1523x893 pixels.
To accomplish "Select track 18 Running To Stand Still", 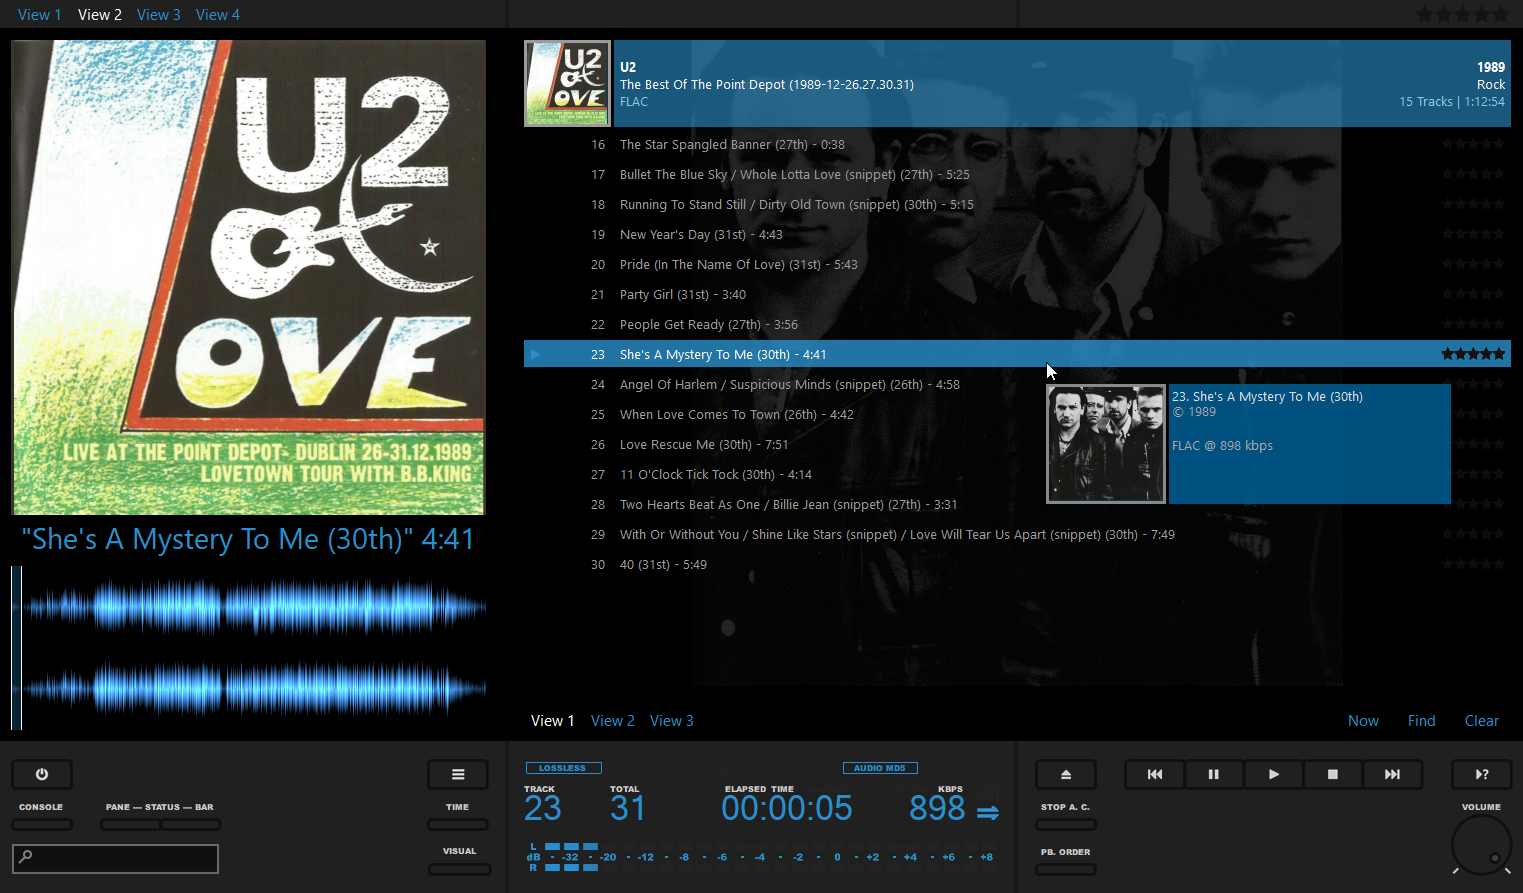I will [x=1017, y=204].
